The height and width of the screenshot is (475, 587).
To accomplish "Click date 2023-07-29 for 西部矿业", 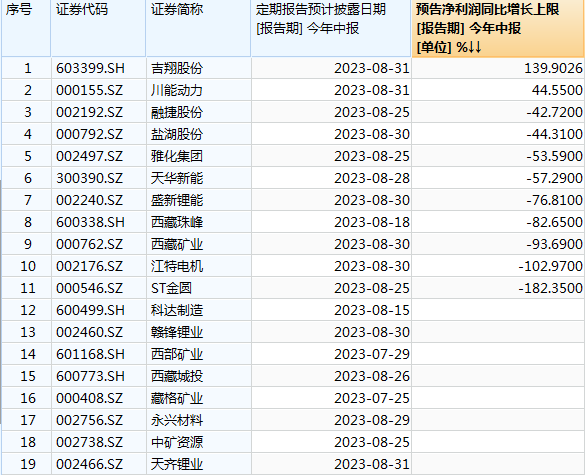I will [x=372, y=354].
